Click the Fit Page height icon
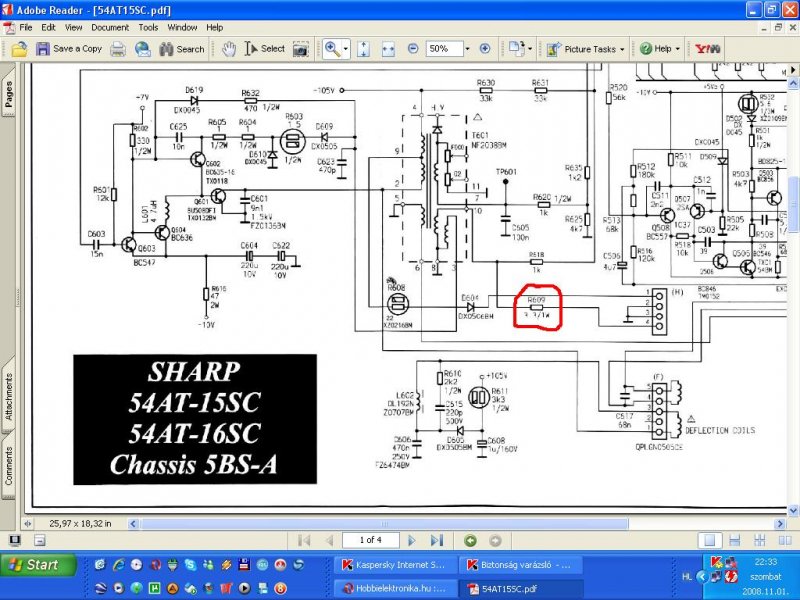800x600 pixels. pyautogui.click(x=363, y=49)
